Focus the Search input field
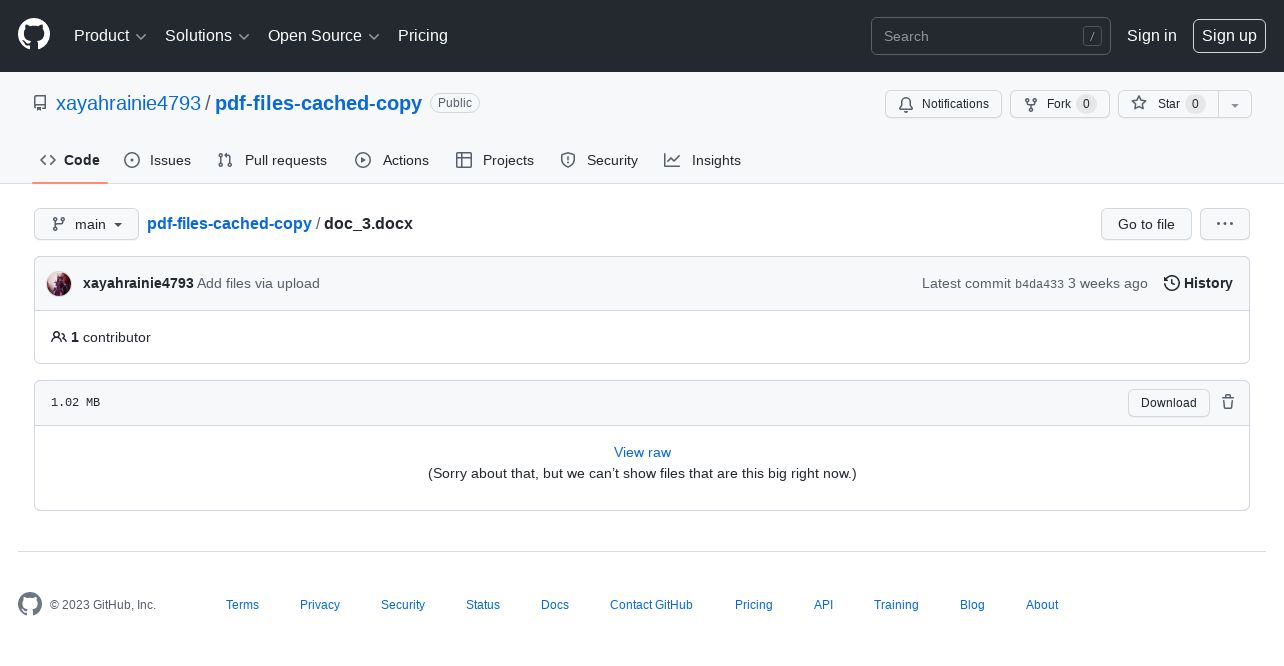1284x666 pixels. (991, 36)
